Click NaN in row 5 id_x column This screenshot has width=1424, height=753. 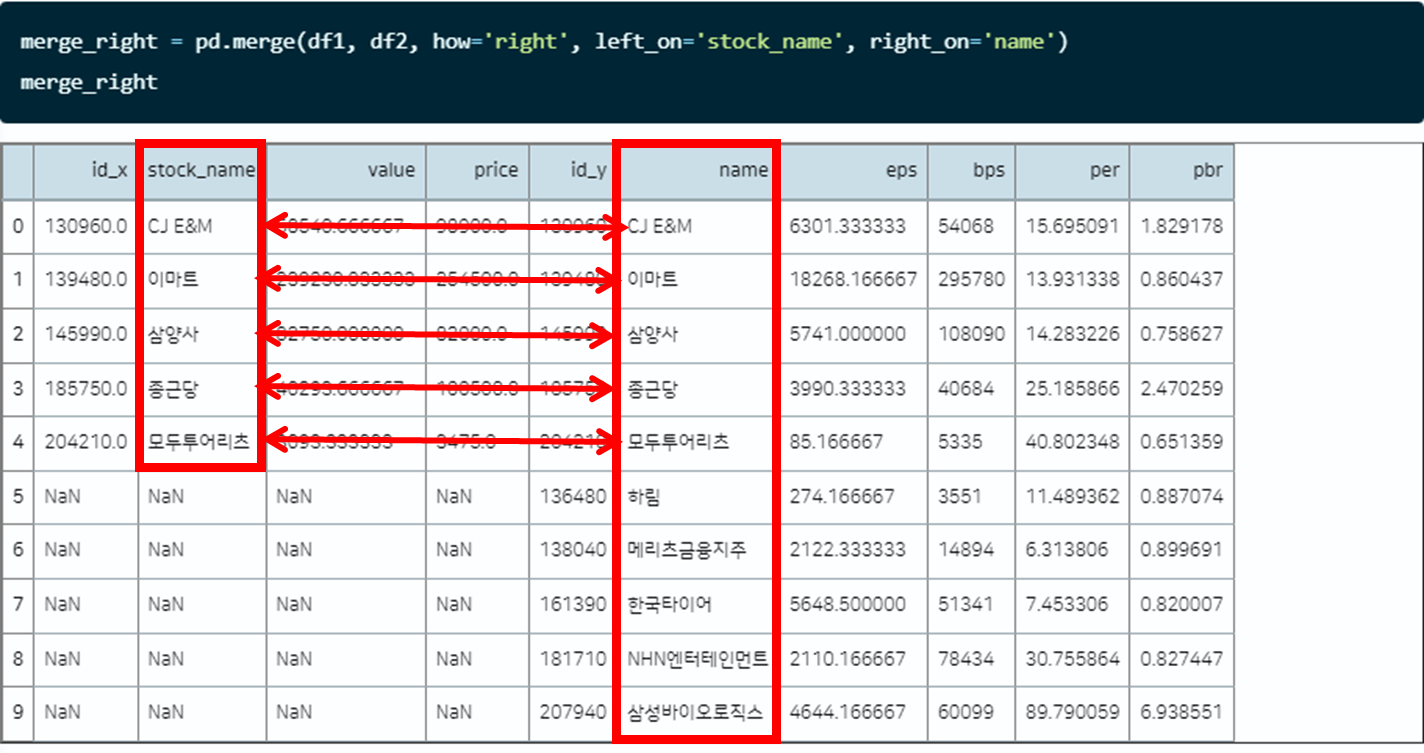(60, 496)
